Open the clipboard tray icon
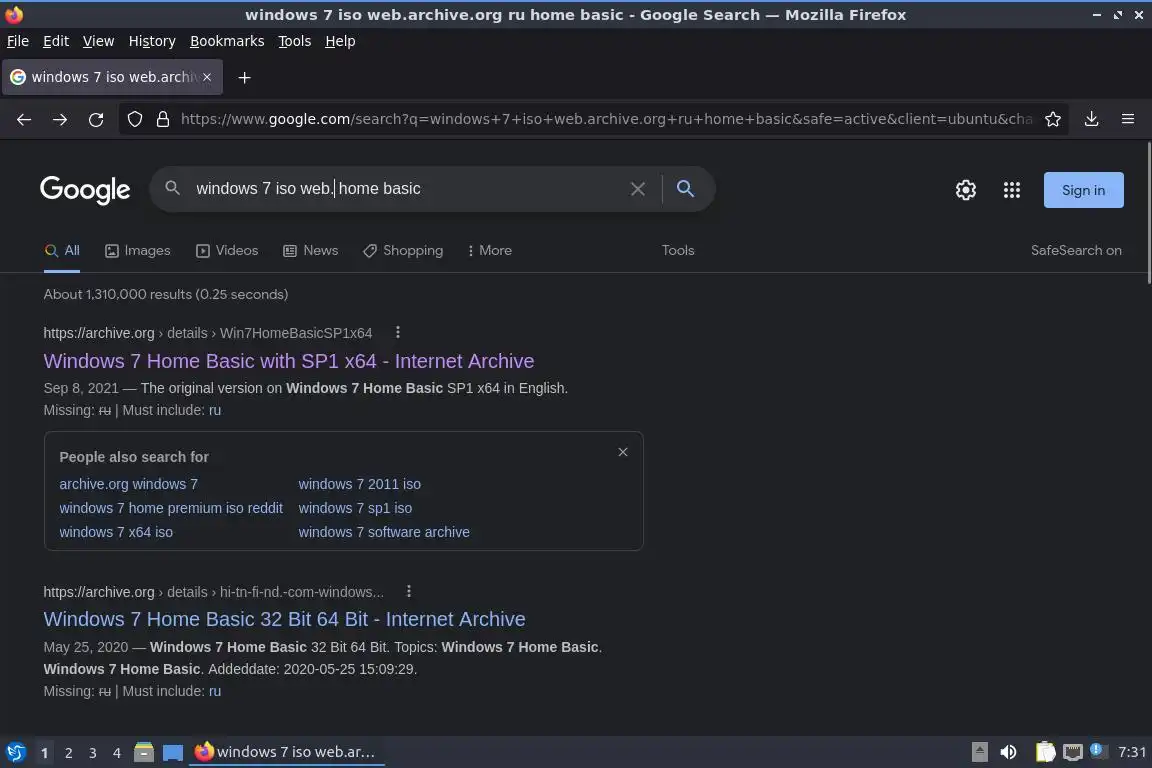1152x768 pixels. pyautogui.click(x=1045, y=752)
